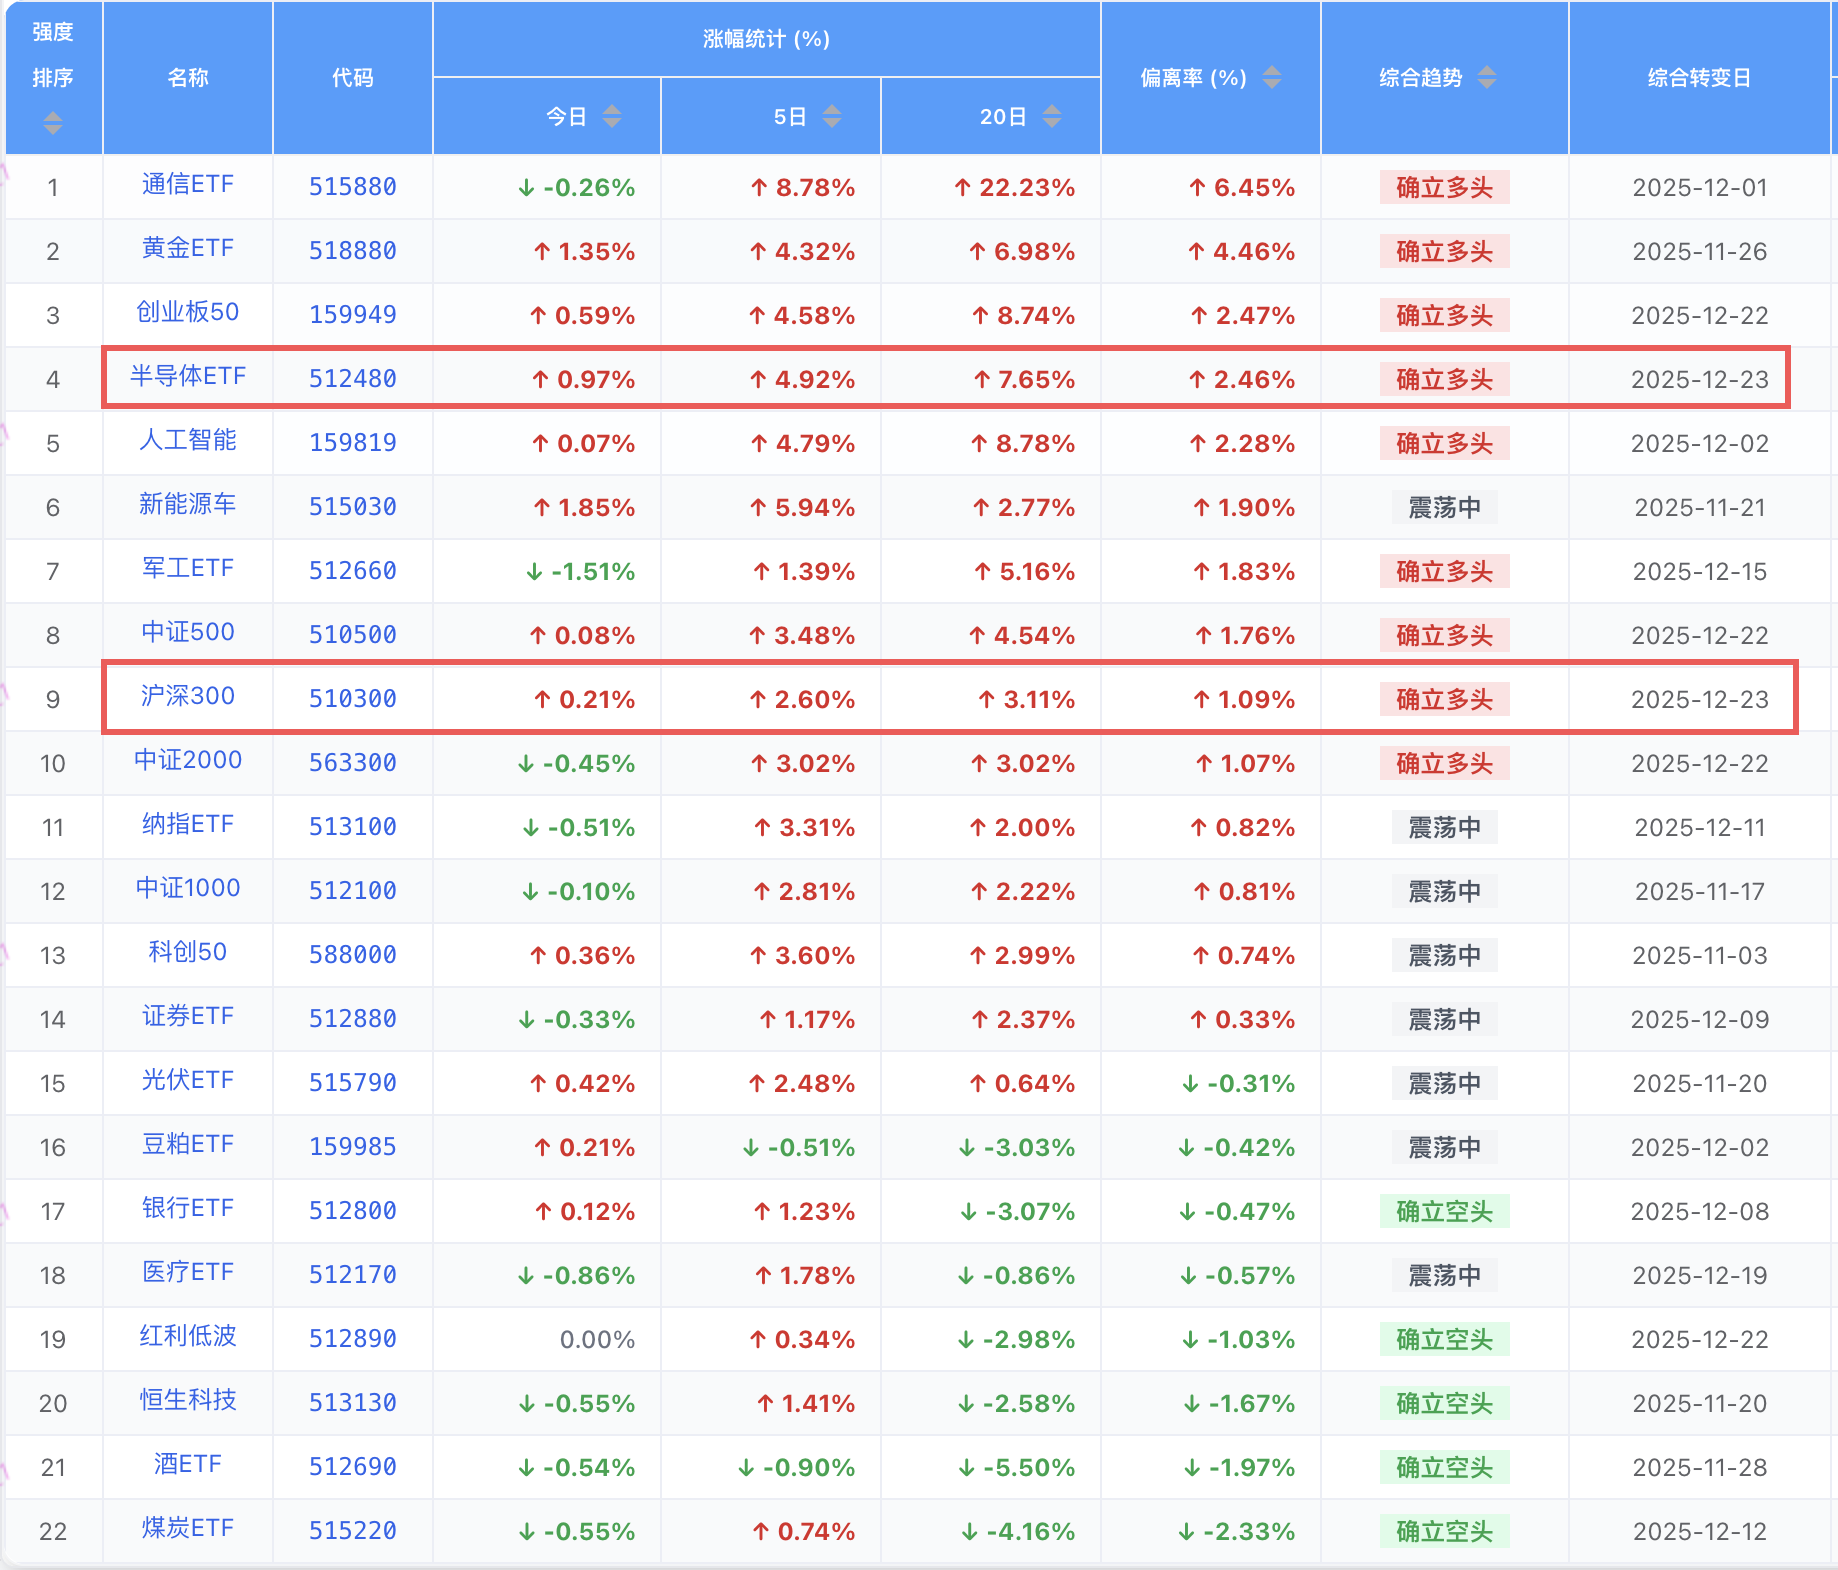Click fund code 510300

pos(352,699)
